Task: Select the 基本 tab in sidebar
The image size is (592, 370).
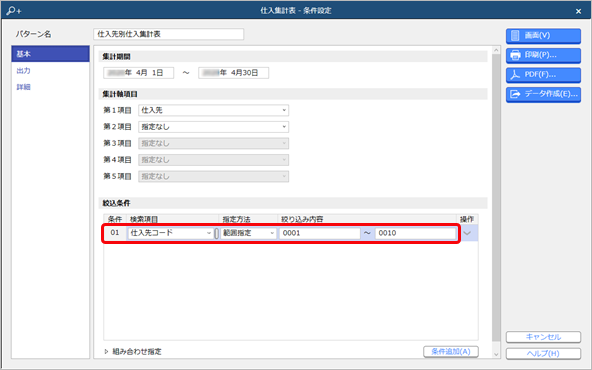Action: [51, 54]
